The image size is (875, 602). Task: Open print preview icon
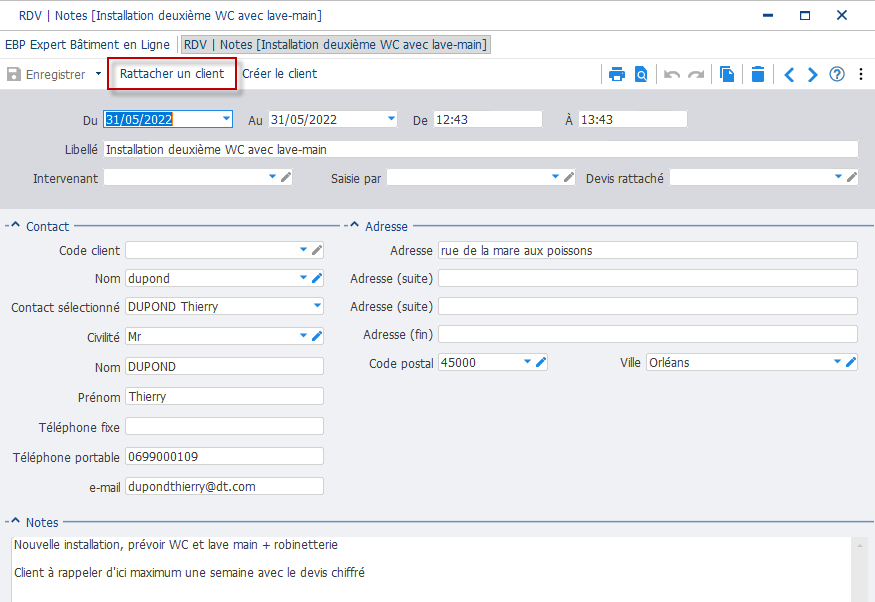click(641, 74)
